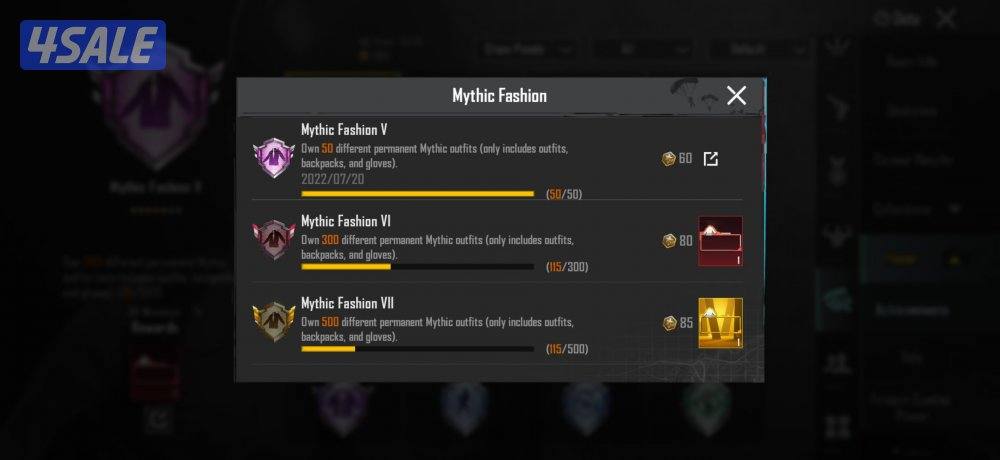Screen dimensions: 1000x460
Task: Close the Mythic Fashion dialog
Action: pos(736,96)
